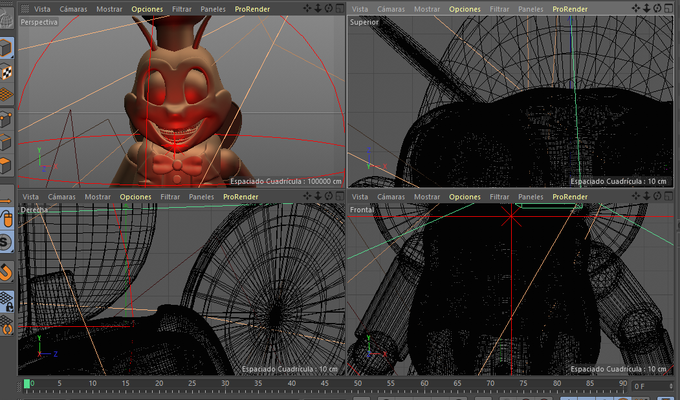Open Mostrar menu in Frontal viewport
The height and width of the screenshot is (400, 680).
(x=427, y=197)
